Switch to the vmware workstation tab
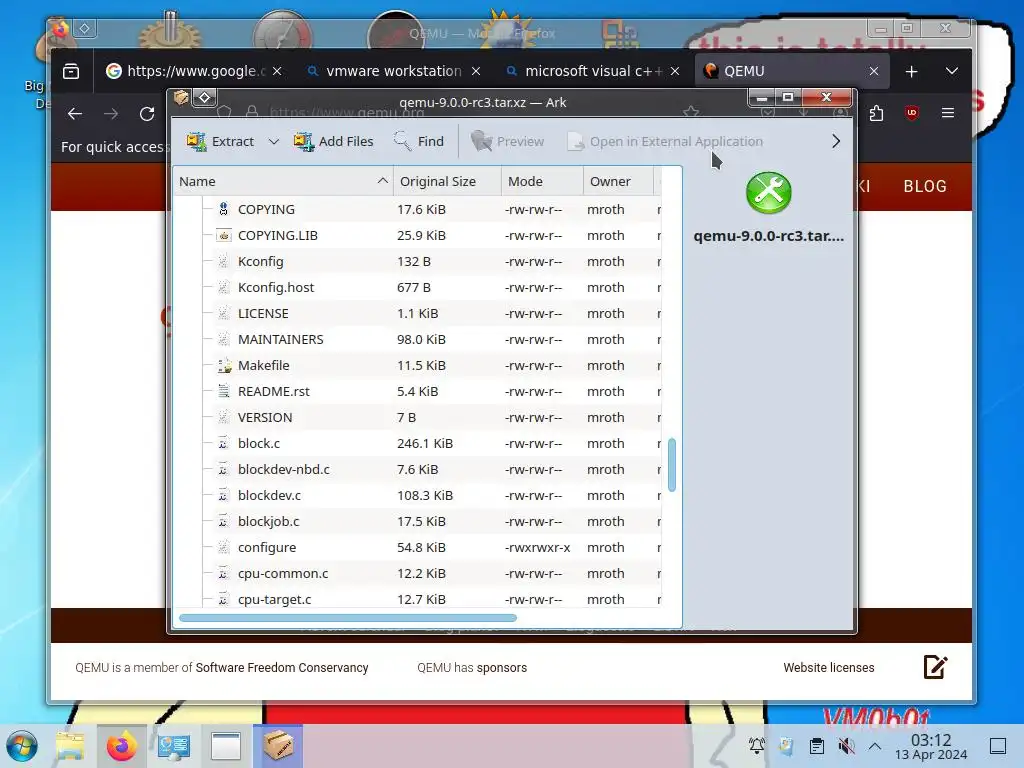The height and width of the screenshot is (768, 1024). point(394,71)
